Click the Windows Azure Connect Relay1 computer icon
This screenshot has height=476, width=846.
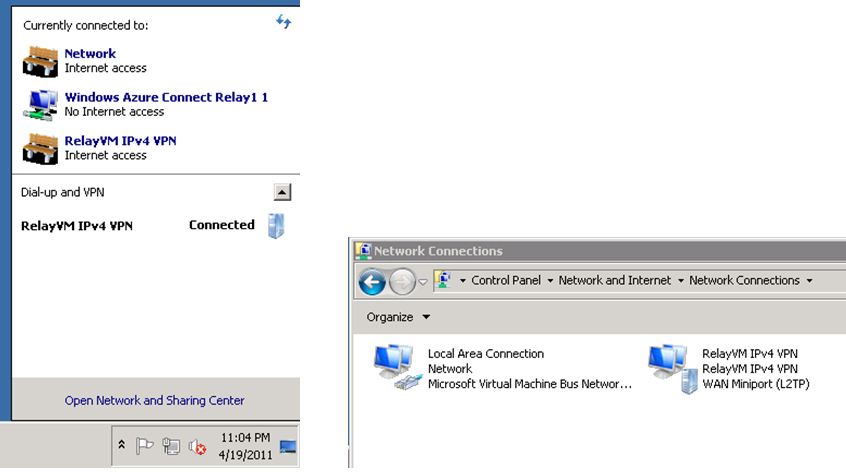pos(40,105)
